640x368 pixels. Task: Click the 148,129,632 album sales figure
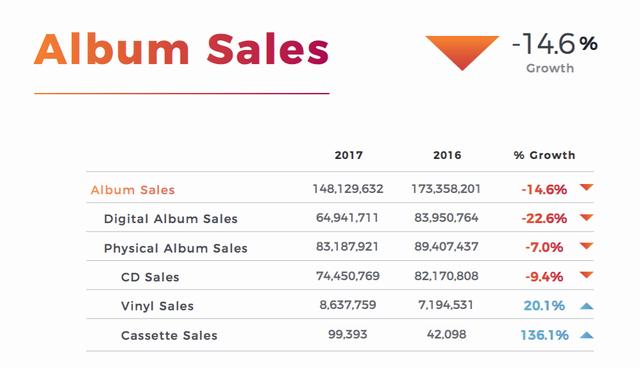click(x=348, y=189)
